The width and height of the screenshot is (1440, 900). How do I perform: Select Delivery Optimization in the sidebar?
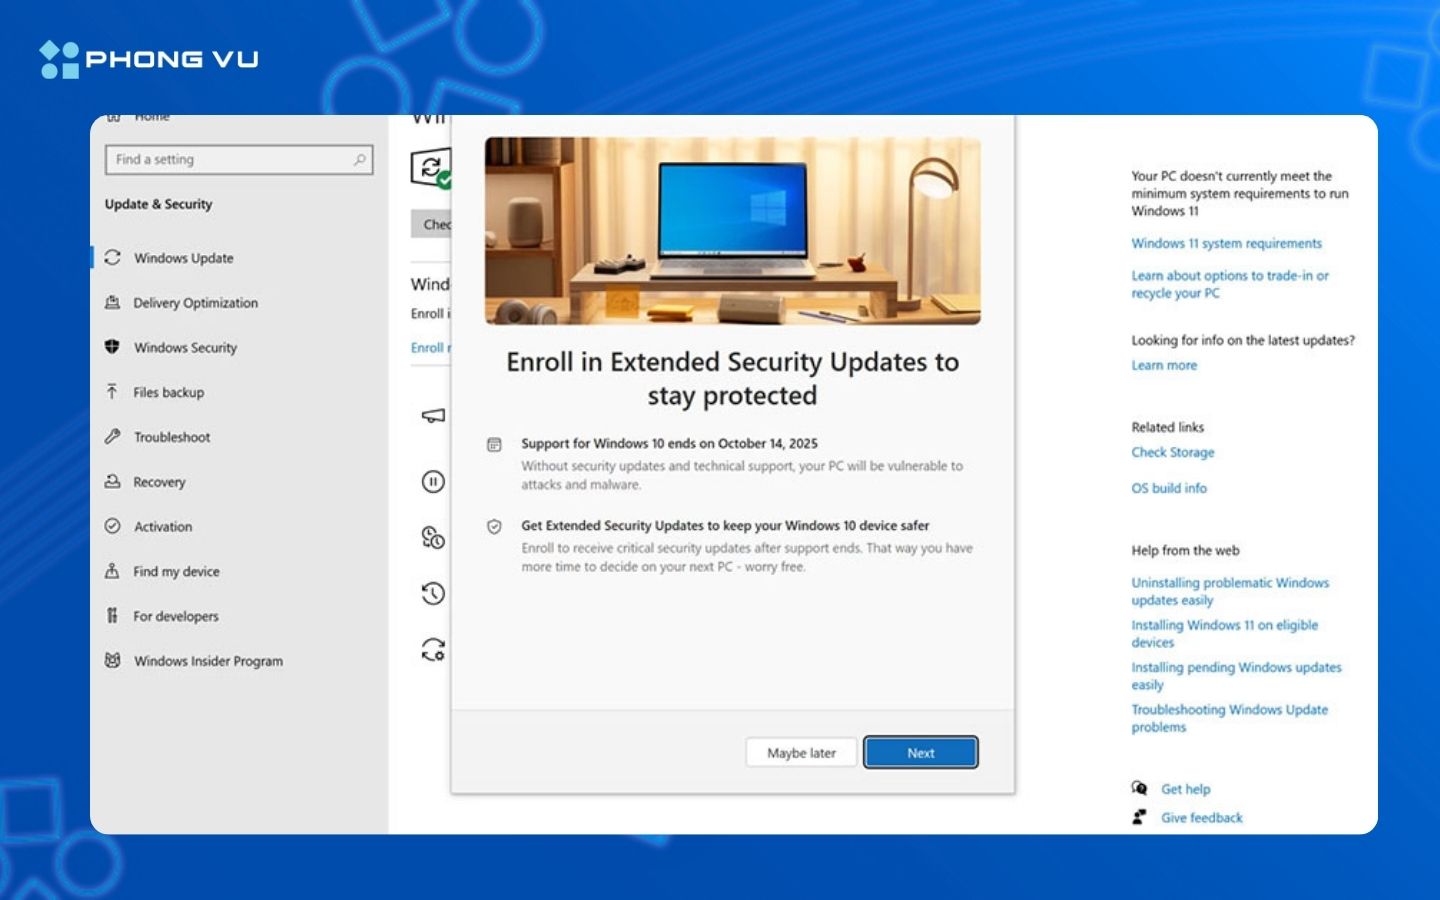click(x=196, y=303)
